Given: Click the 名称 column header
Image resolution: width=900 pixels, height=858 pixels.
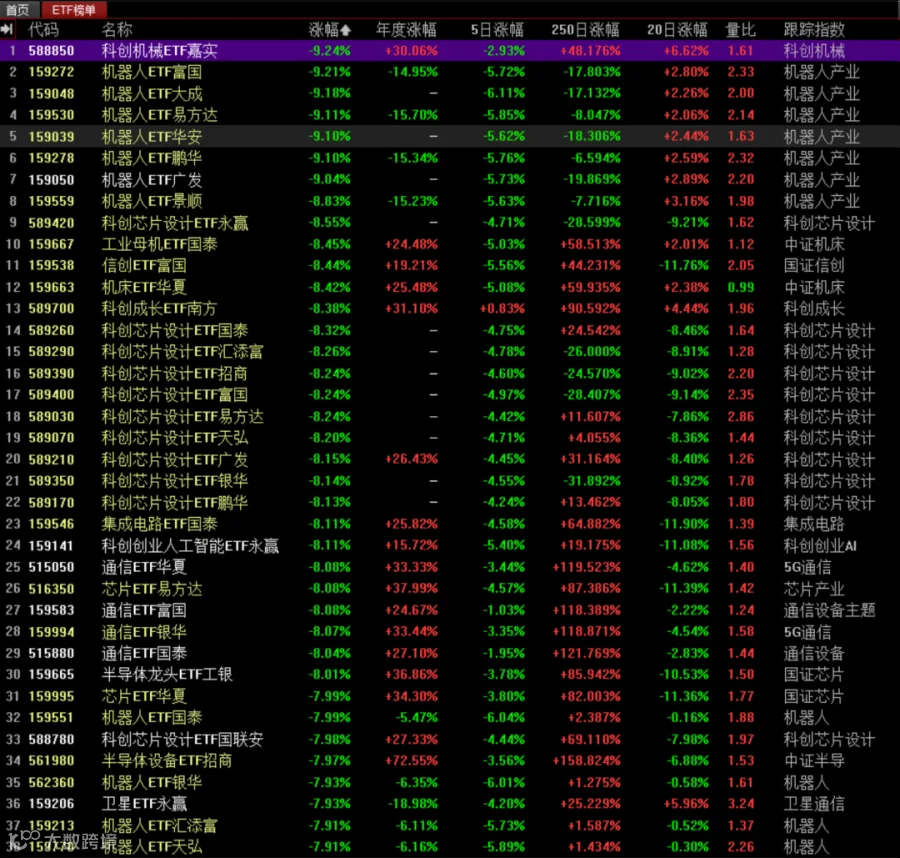Looking at the screenshot, I should pos(117,29).
